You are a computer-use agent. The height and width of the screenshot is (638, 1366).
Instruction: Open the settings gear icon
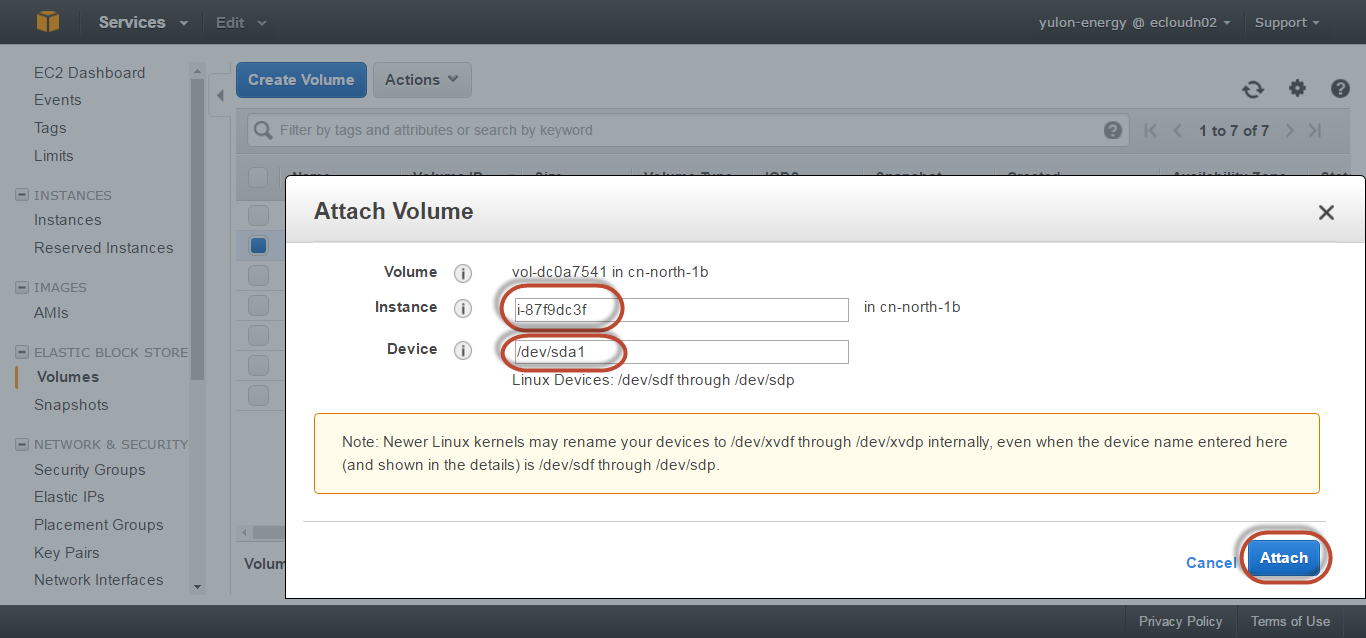pos(1297,89)
